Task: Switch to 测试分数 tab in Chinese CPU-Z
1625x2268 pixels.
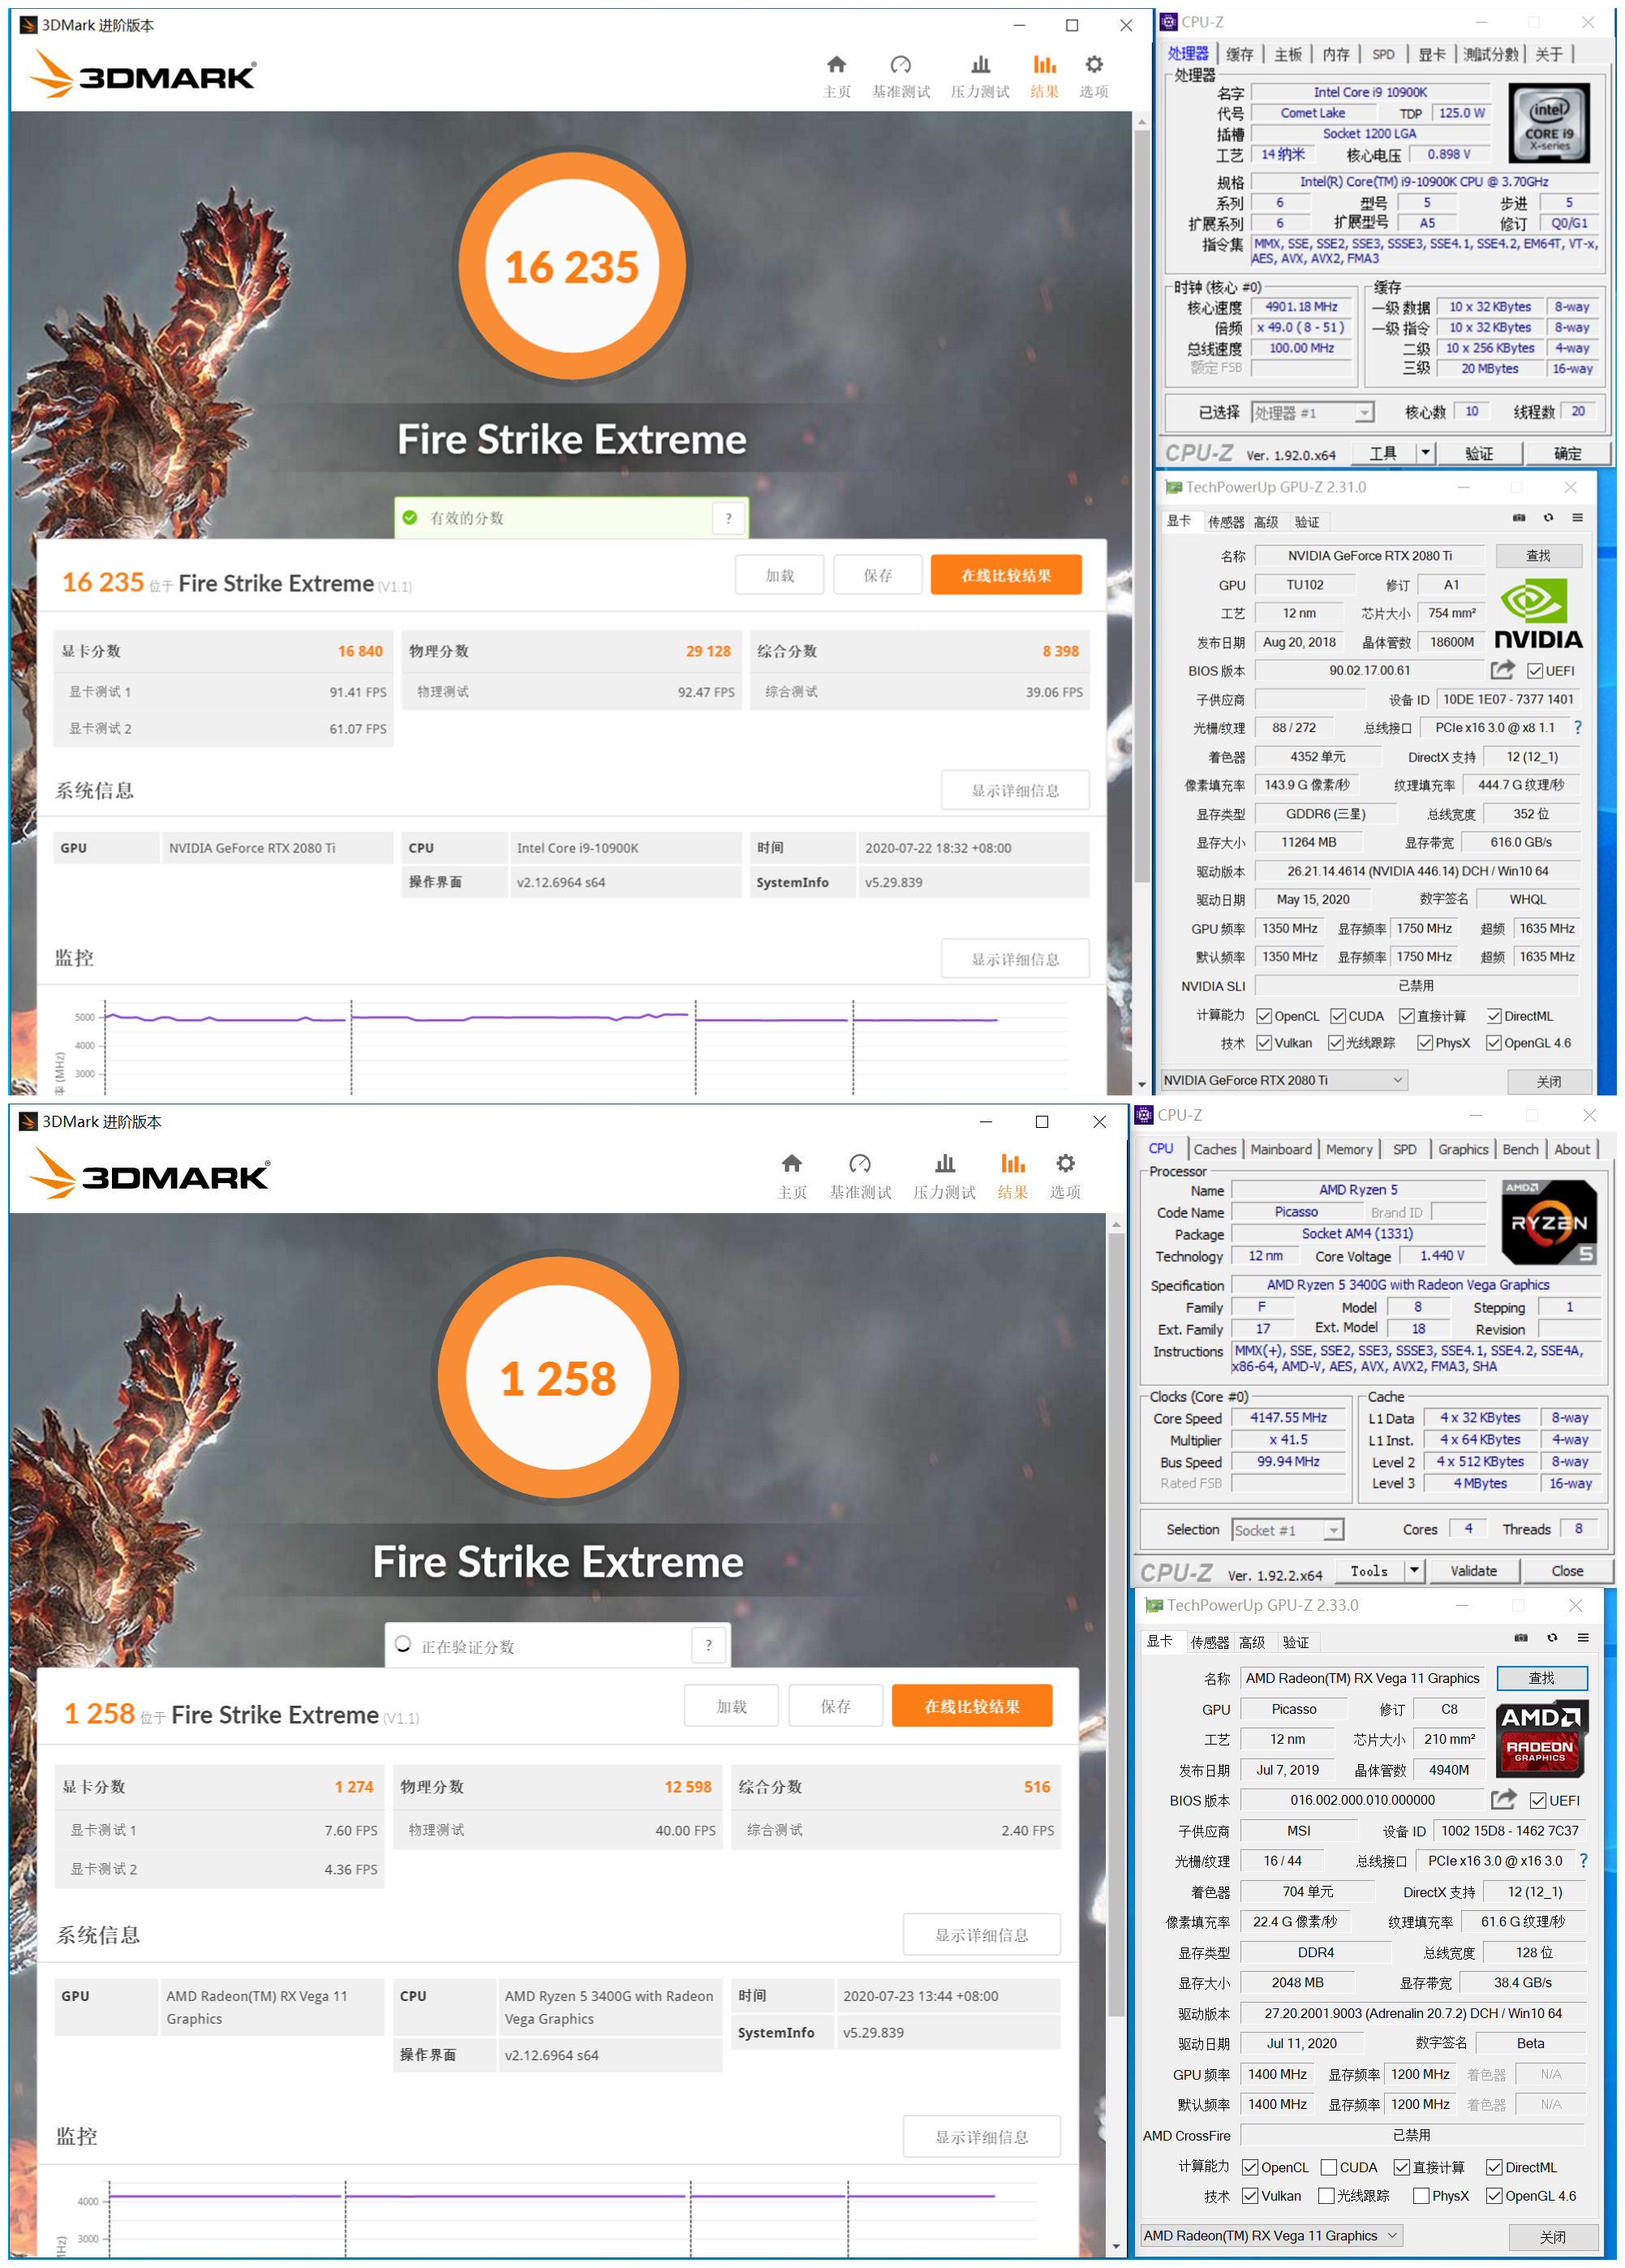Action: coord(1490,54)
